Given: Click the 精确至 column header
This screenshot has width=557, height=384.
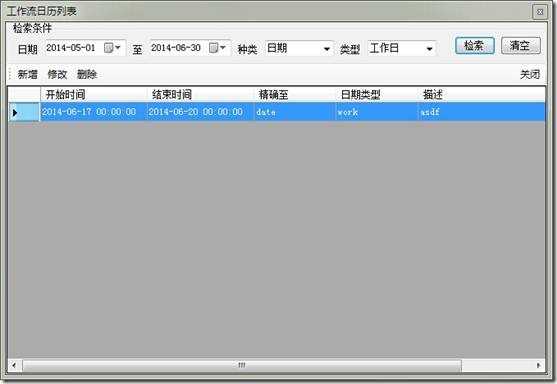Looking at the screenshot, I should (x=295, y=94).
